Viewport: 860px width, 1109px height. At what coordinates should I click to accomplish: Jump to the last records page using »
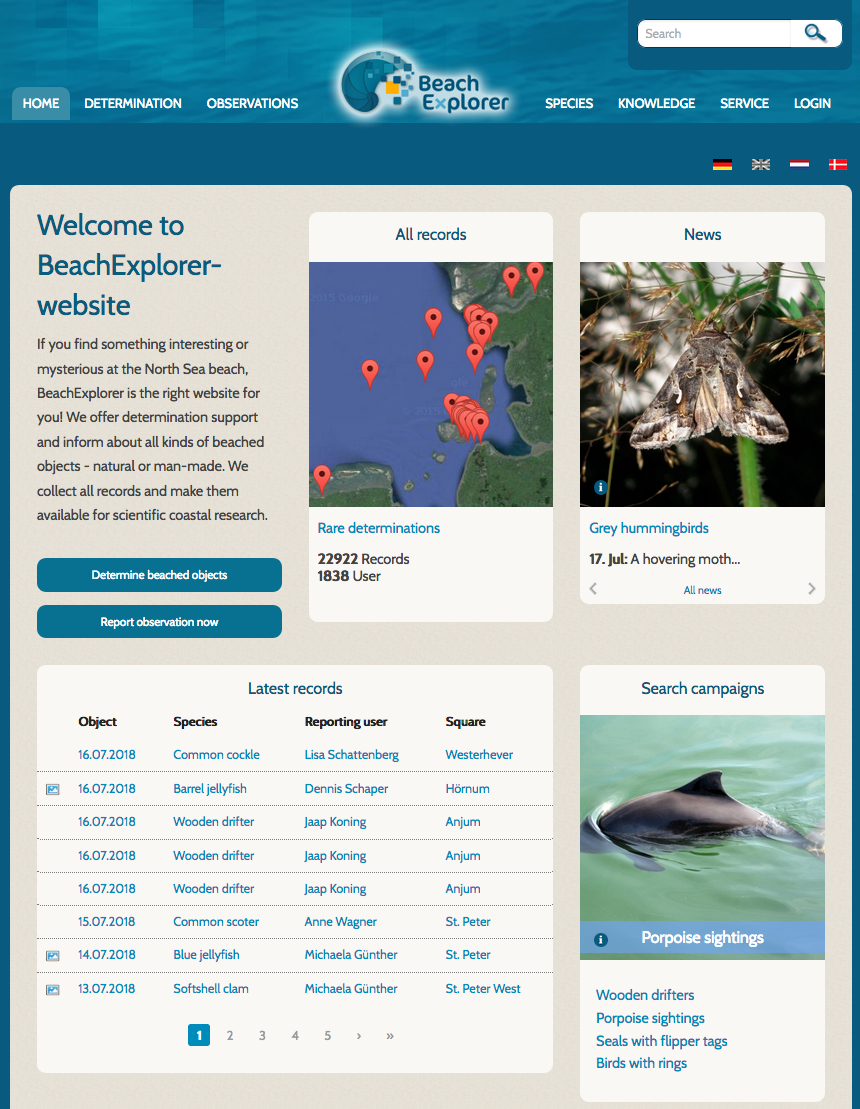(x=389, y=1036)
